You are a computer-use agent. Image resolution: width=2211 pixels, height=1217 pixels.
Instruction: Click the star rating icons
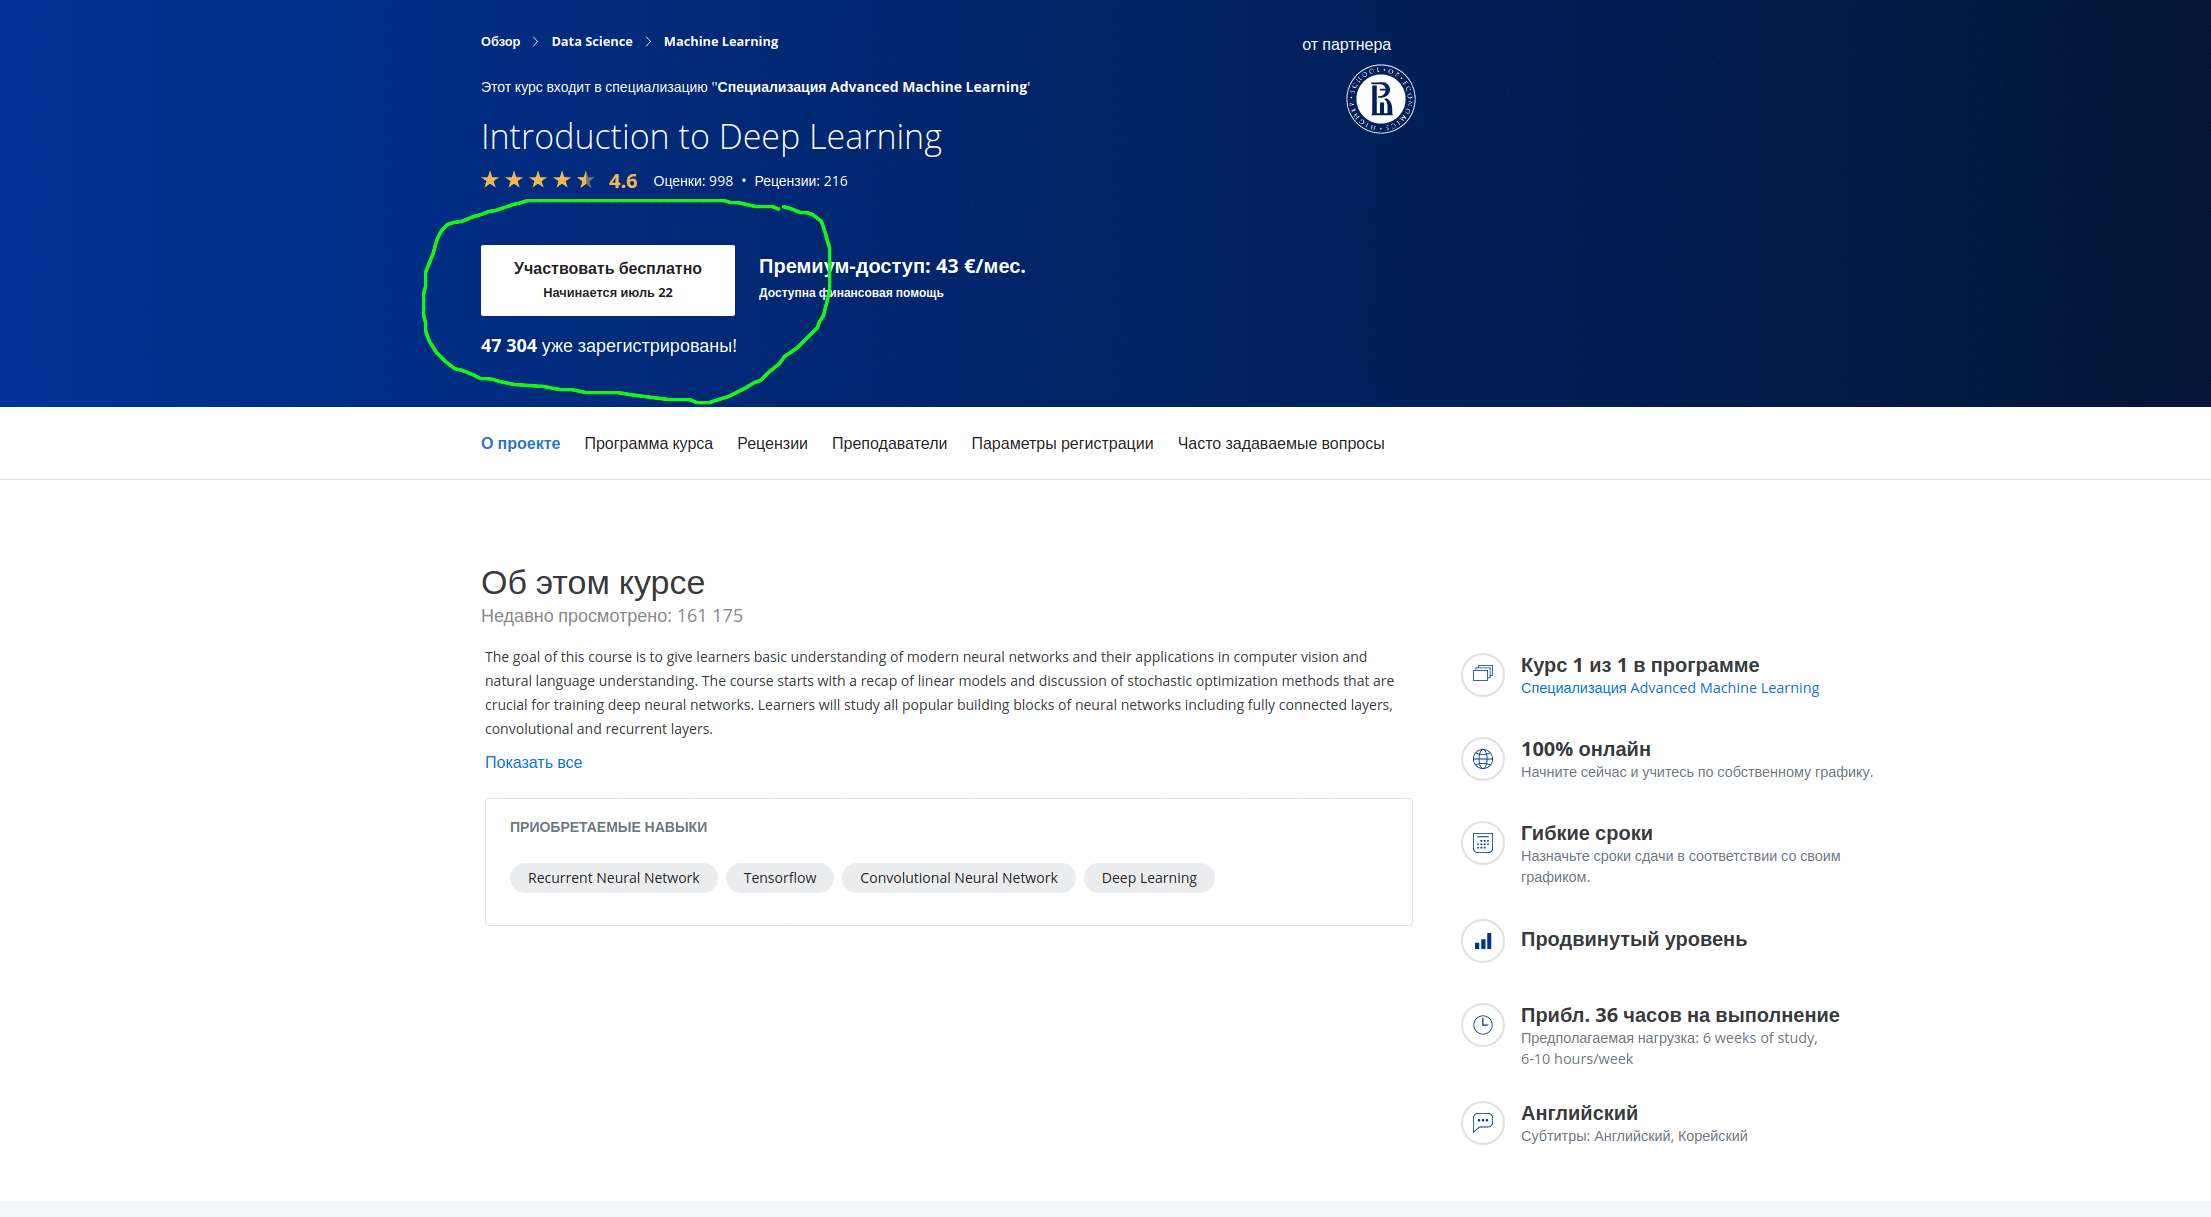[x=537, y=180]
